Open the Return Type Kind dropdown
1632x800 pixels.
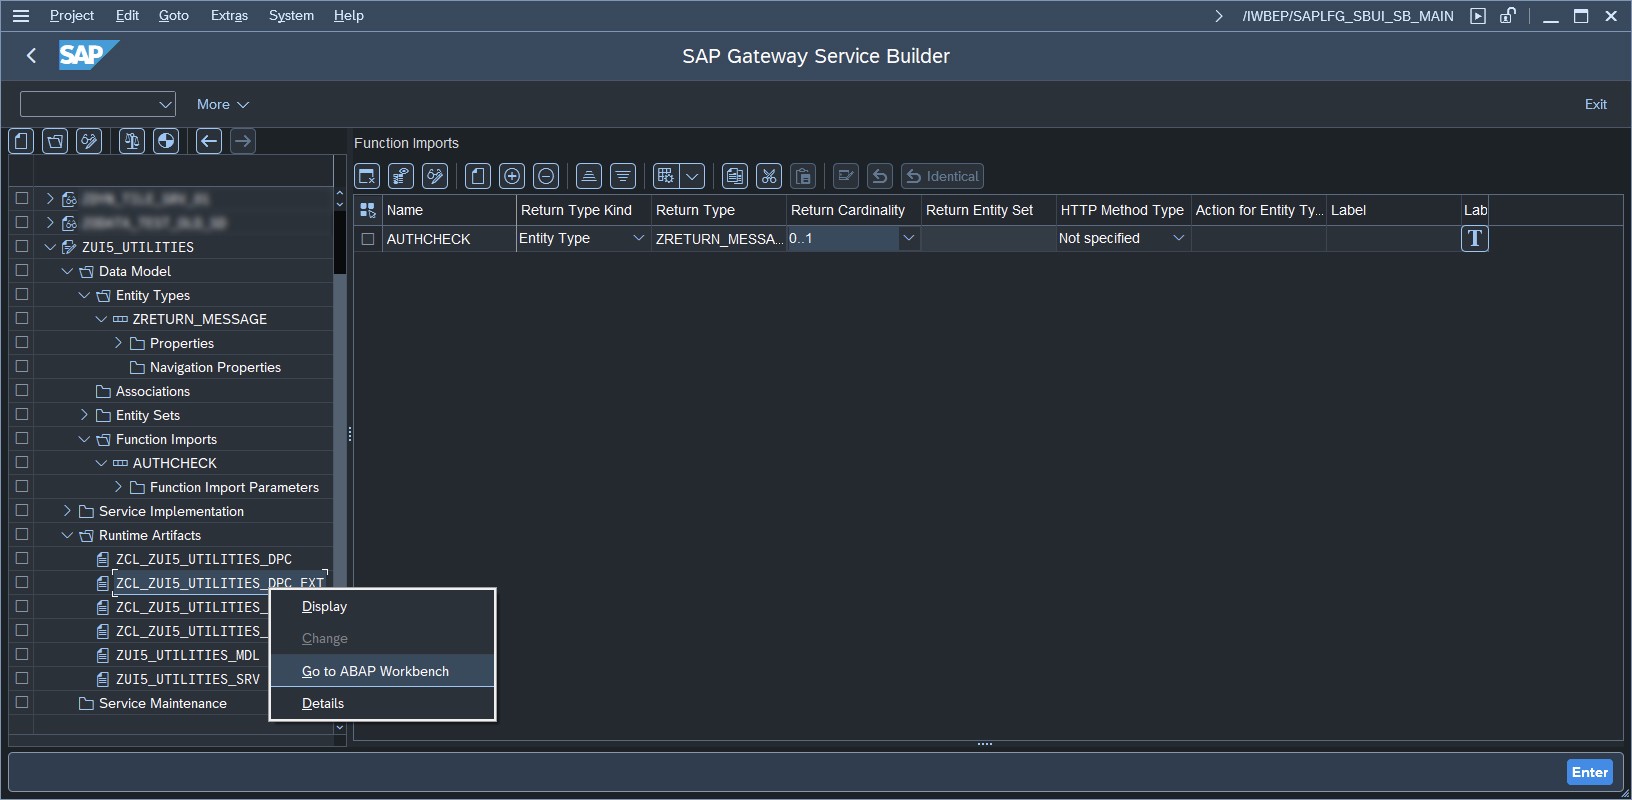click(x=638, y=238)
